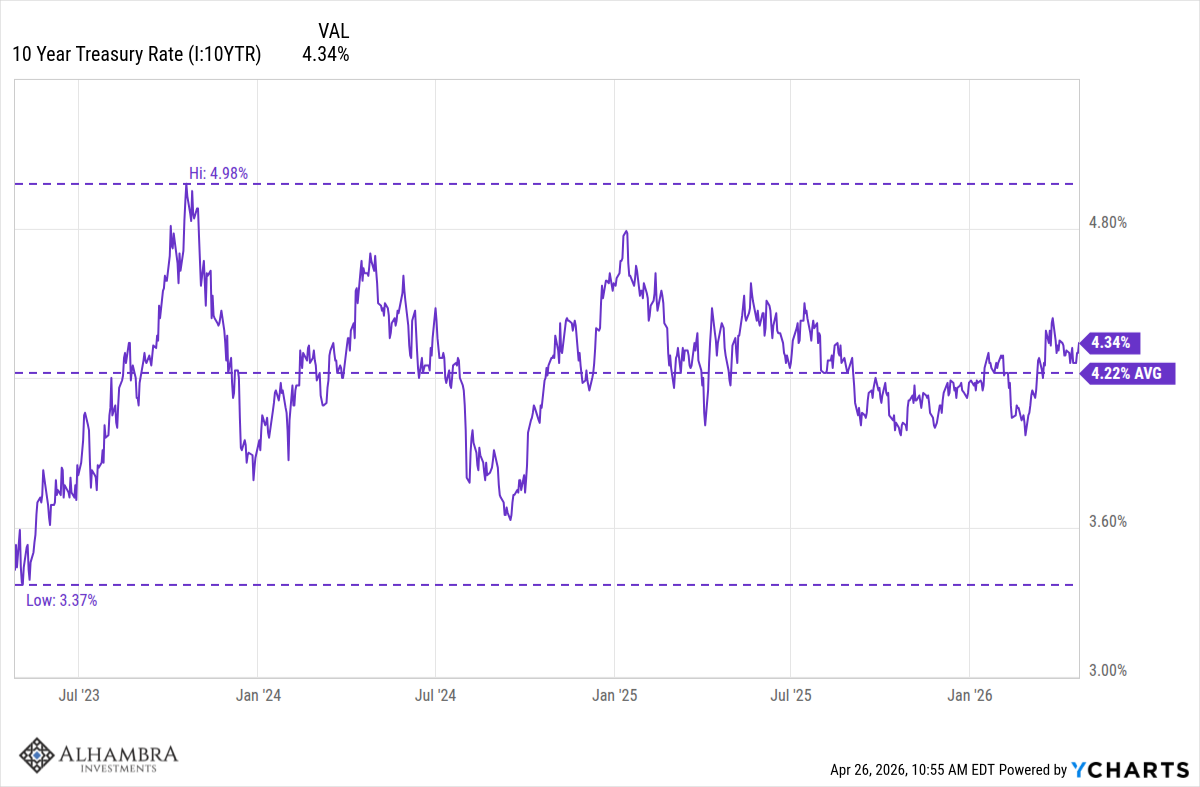Click the Low: 3.37% label

(x=61, y=600)
